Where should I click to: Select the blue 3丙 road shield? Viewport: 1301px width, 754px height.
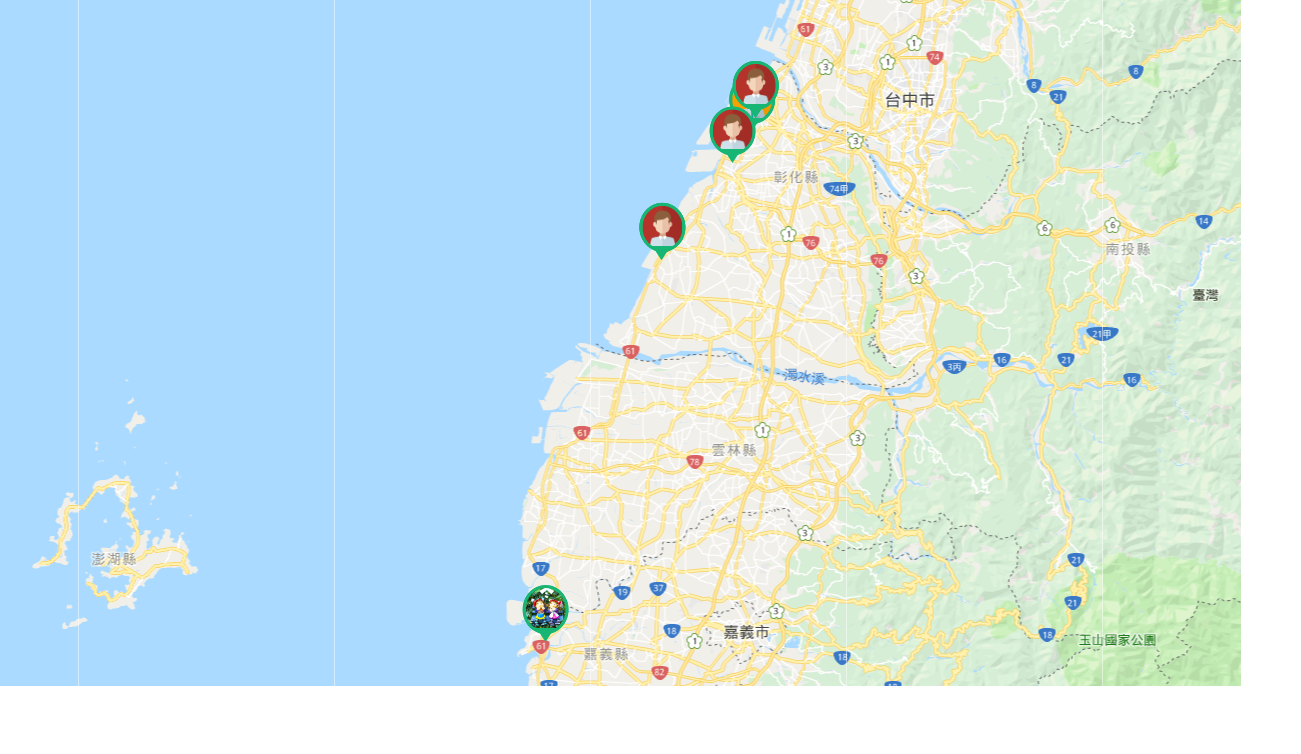[x=955, y=367]
